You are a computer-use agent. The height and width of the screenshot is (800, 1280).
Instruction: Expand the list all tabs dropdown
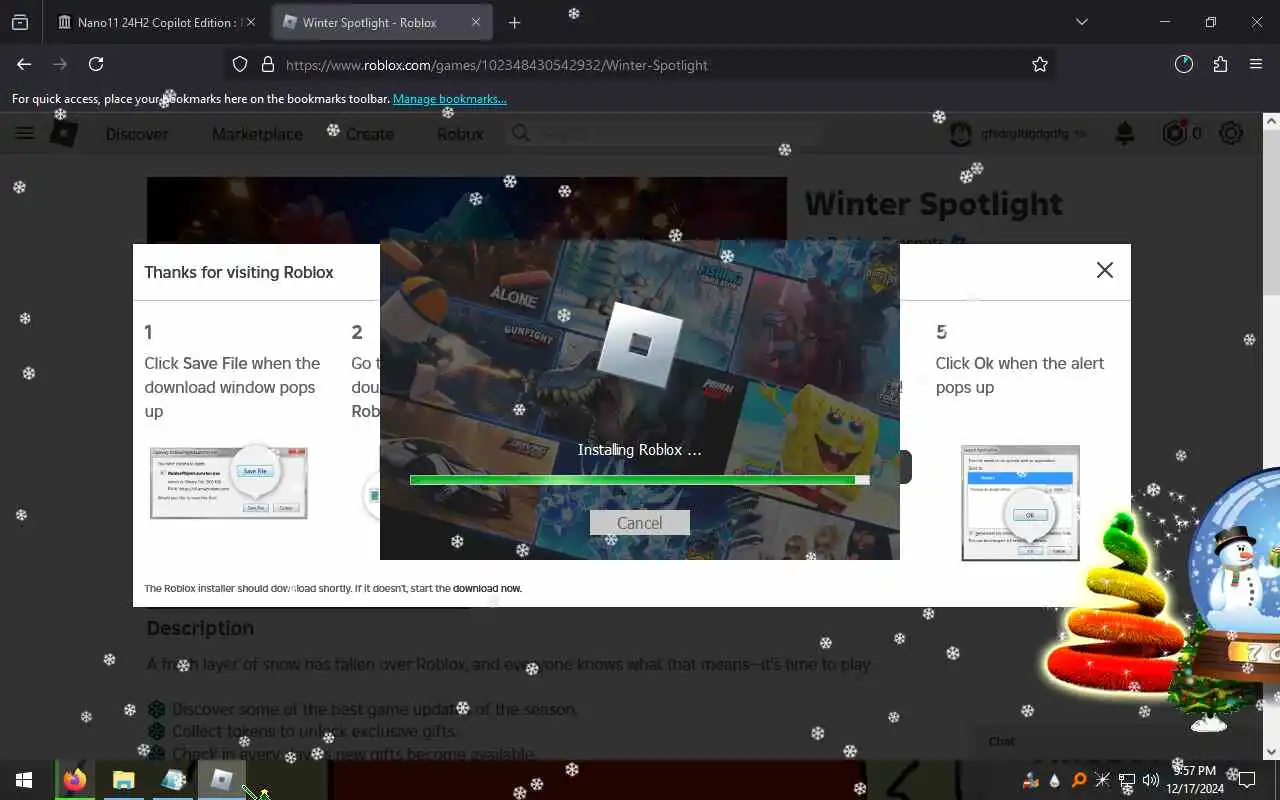coord(1081,22)
